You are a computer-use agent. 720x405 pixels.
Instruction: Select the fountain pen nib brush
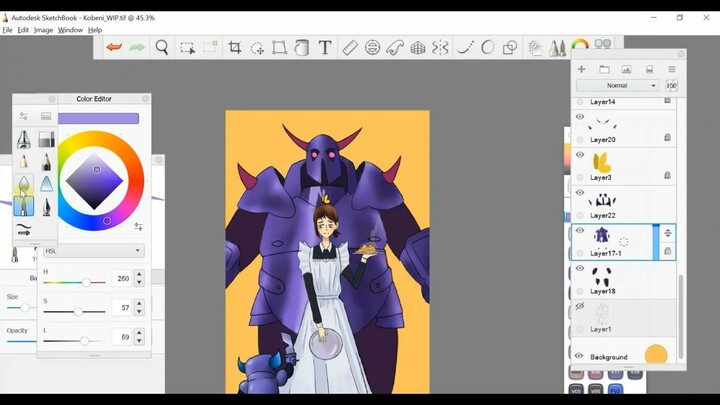tap(46, 207)
